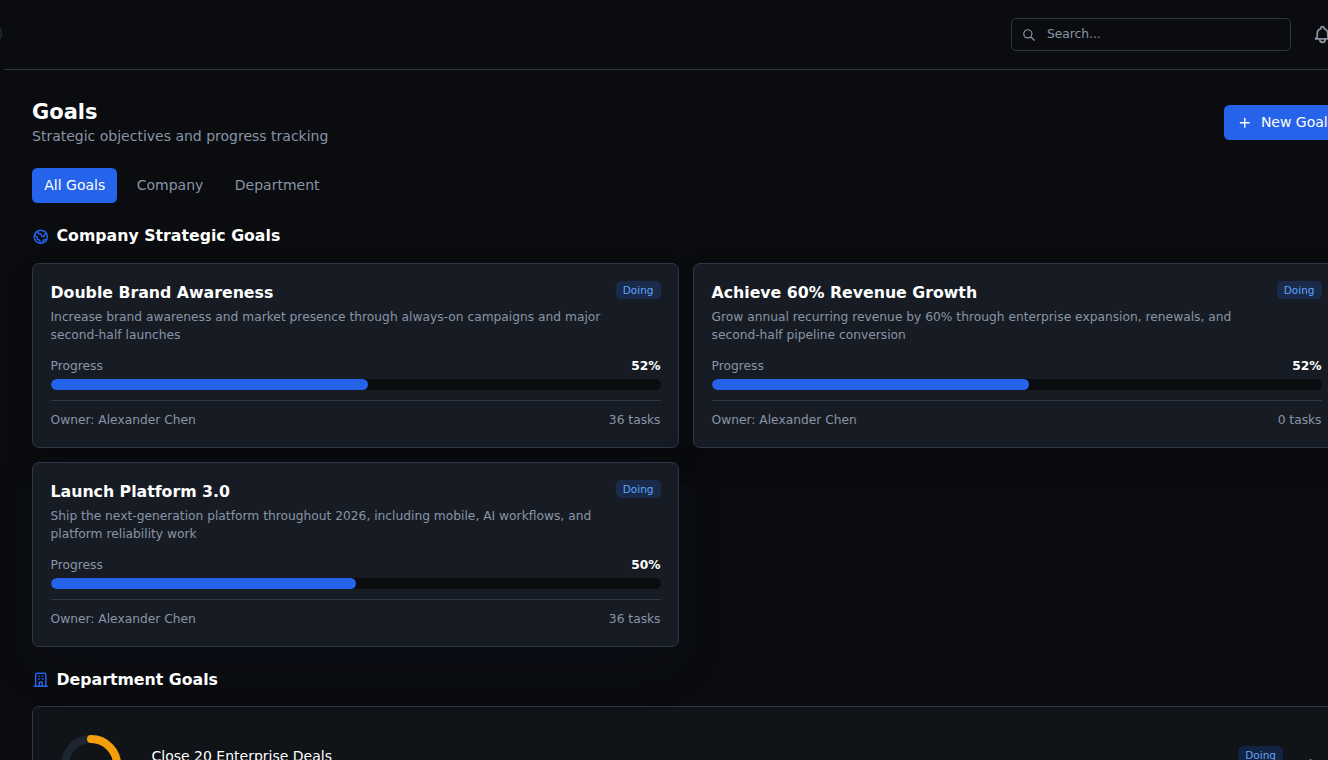Click the Double Brand Awareness description text
Screen dimensions: 1328x760
pyautogui.click(x=326, y=326)
